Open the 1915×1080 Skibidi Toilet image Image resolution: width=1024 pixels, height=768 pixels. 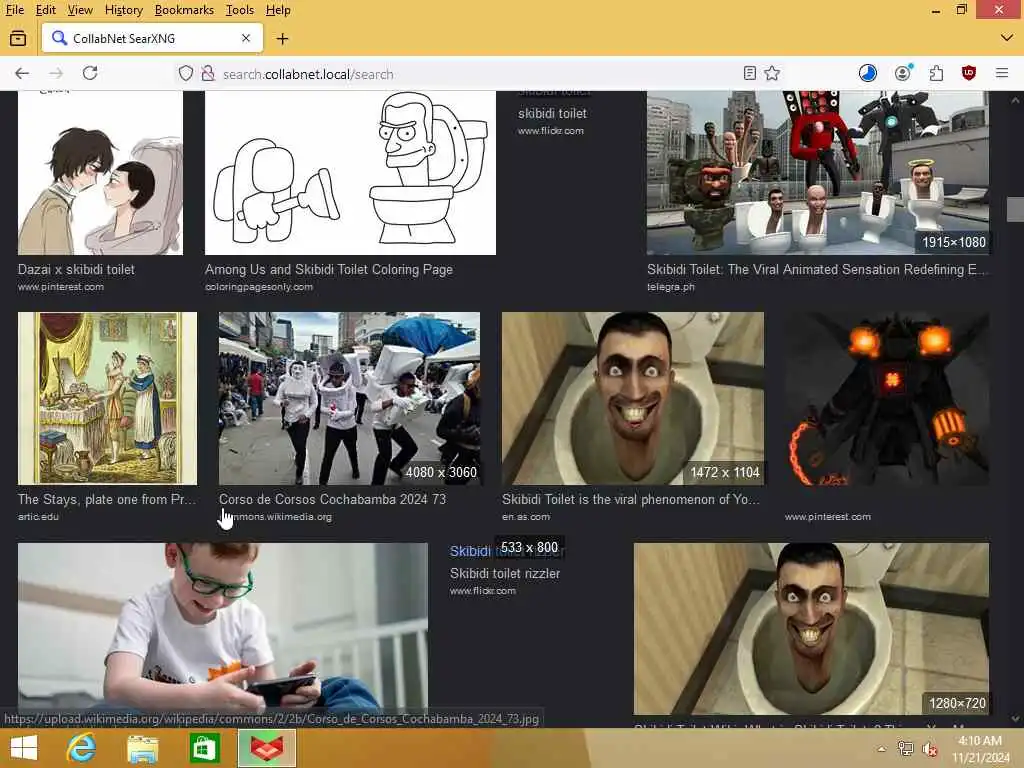818,172
